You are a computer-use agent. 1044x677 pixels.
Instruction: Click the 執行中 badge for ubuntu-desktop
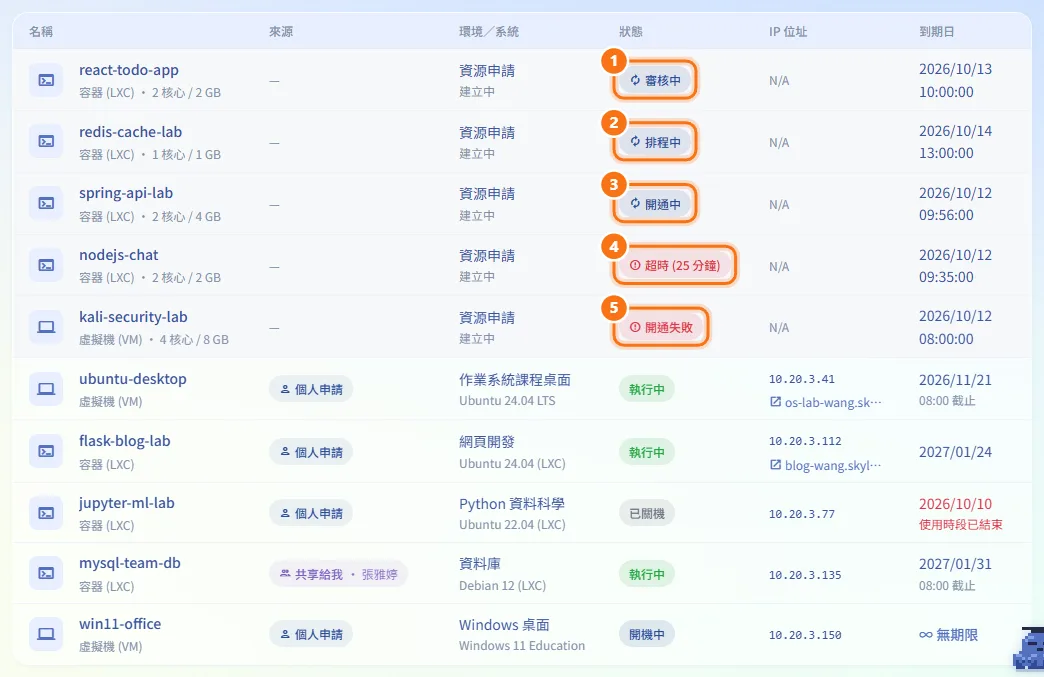[647, 389]
